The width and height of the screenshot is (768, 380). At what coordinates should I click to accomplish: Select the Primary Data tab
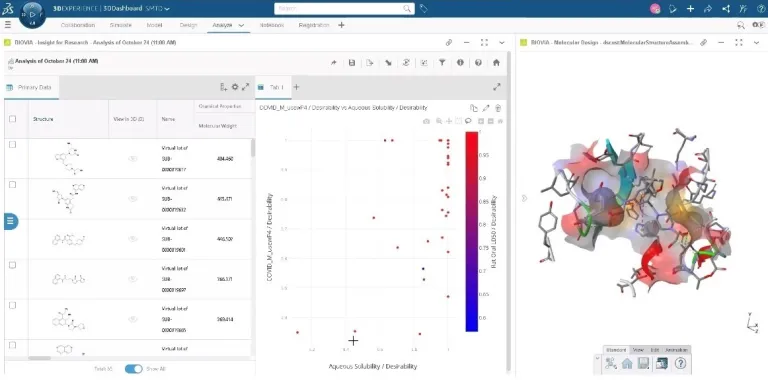pyautogui.click(x=32, y=87)
